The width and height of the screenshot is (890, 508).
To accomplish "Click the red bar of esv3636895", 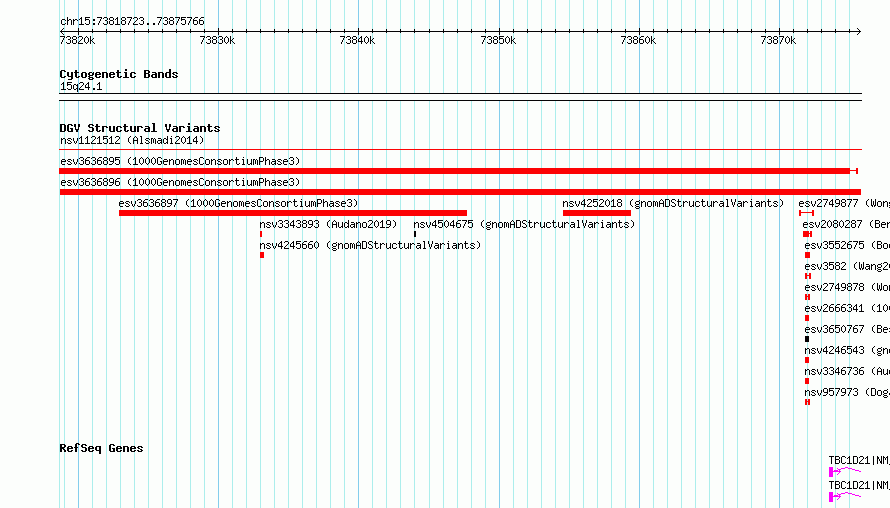I will 458,171.
